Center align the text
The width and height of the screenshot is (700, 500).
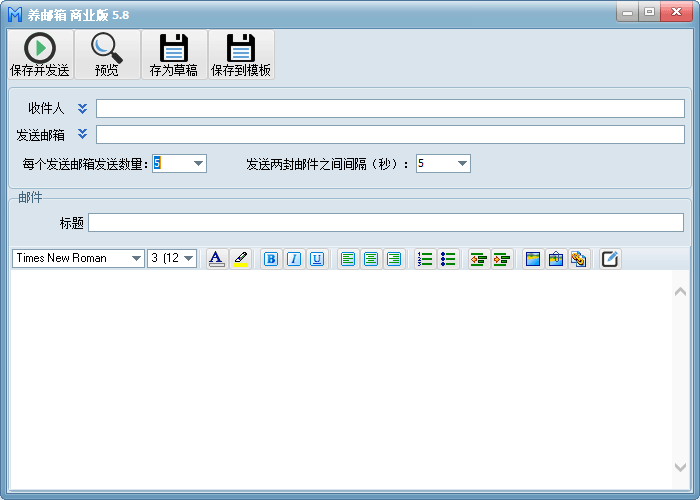click(371, 259)
